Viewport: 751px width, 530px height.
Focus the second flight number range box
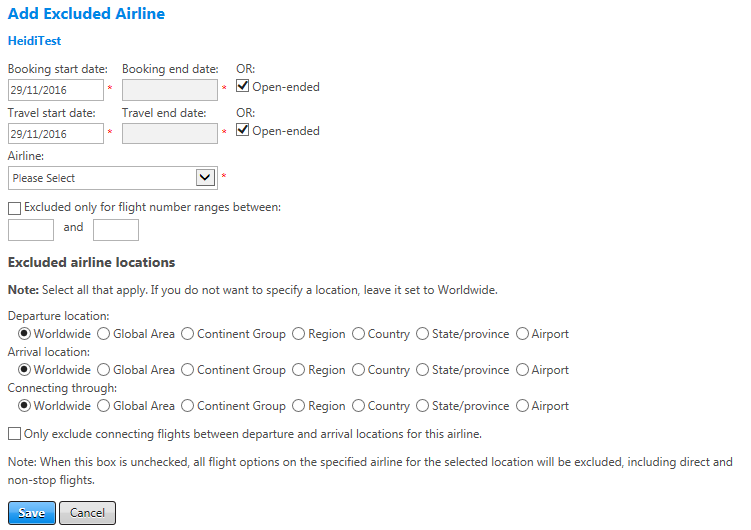tap(116, 230)
